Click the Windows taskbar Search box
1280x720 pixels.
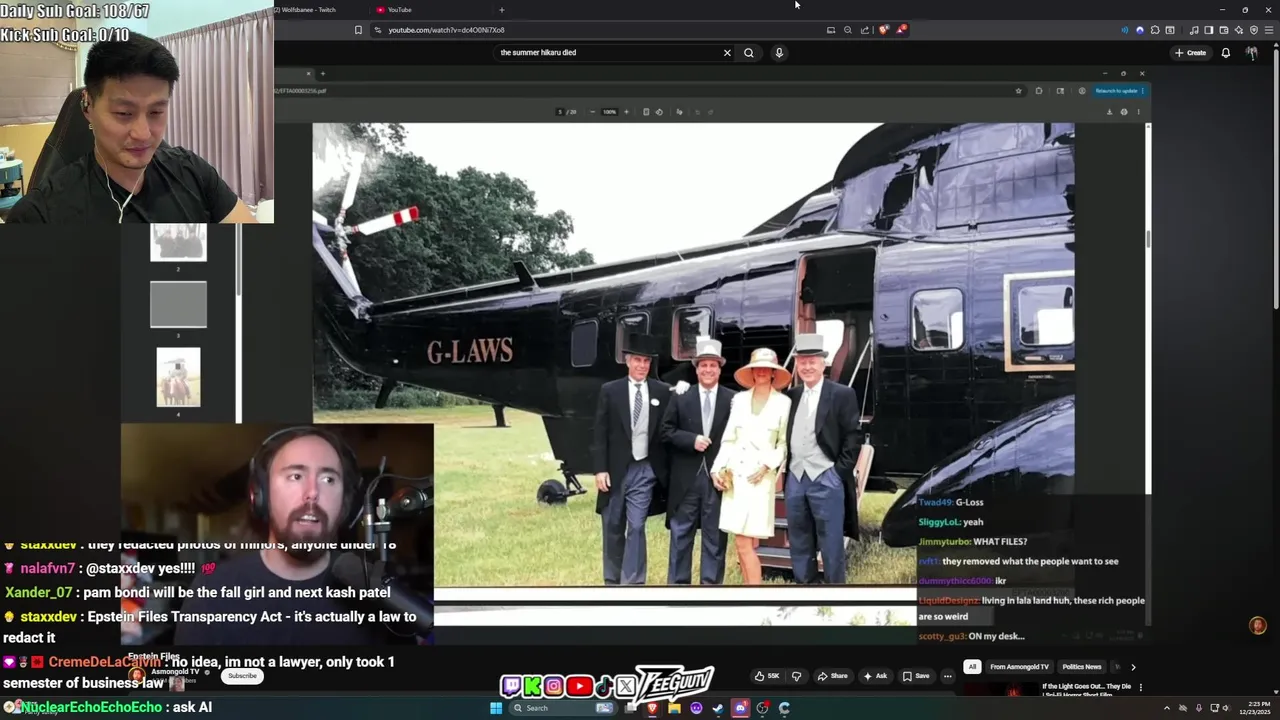563,708
